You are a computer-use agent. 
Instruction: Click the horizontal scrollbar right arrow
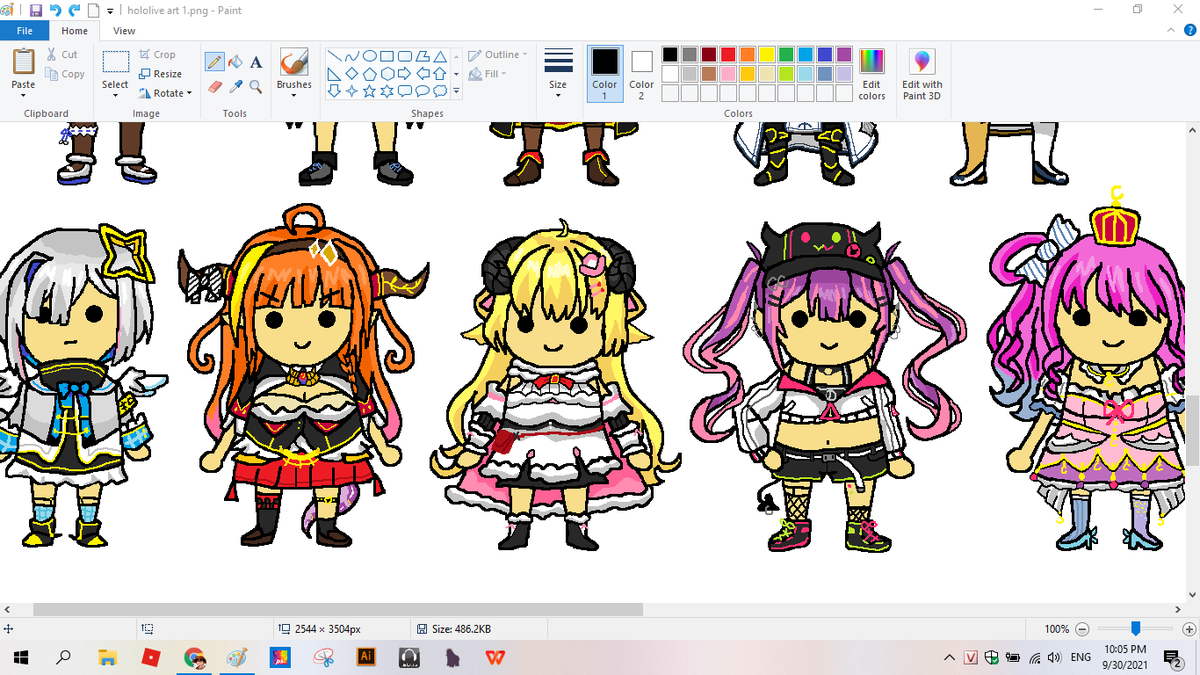click(1176, 609)
